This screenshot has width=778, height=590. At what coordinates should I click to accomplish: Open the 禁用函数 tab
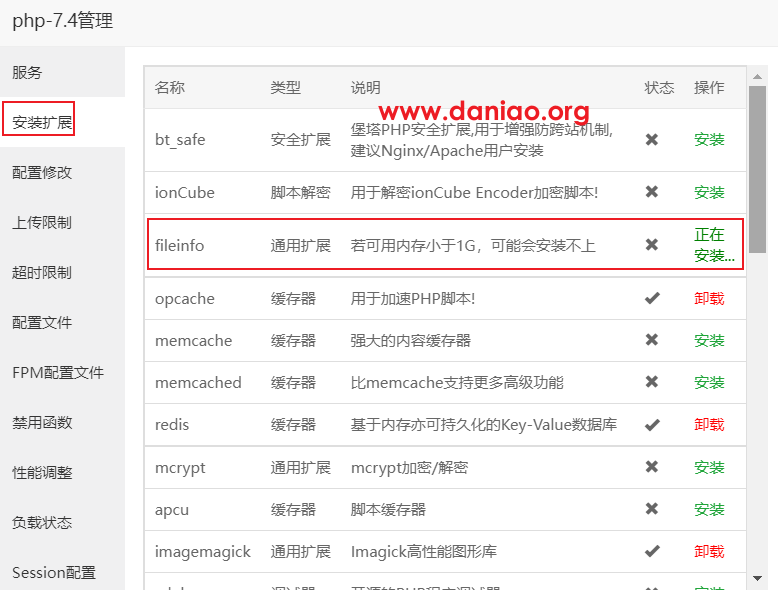coord(42,422)
